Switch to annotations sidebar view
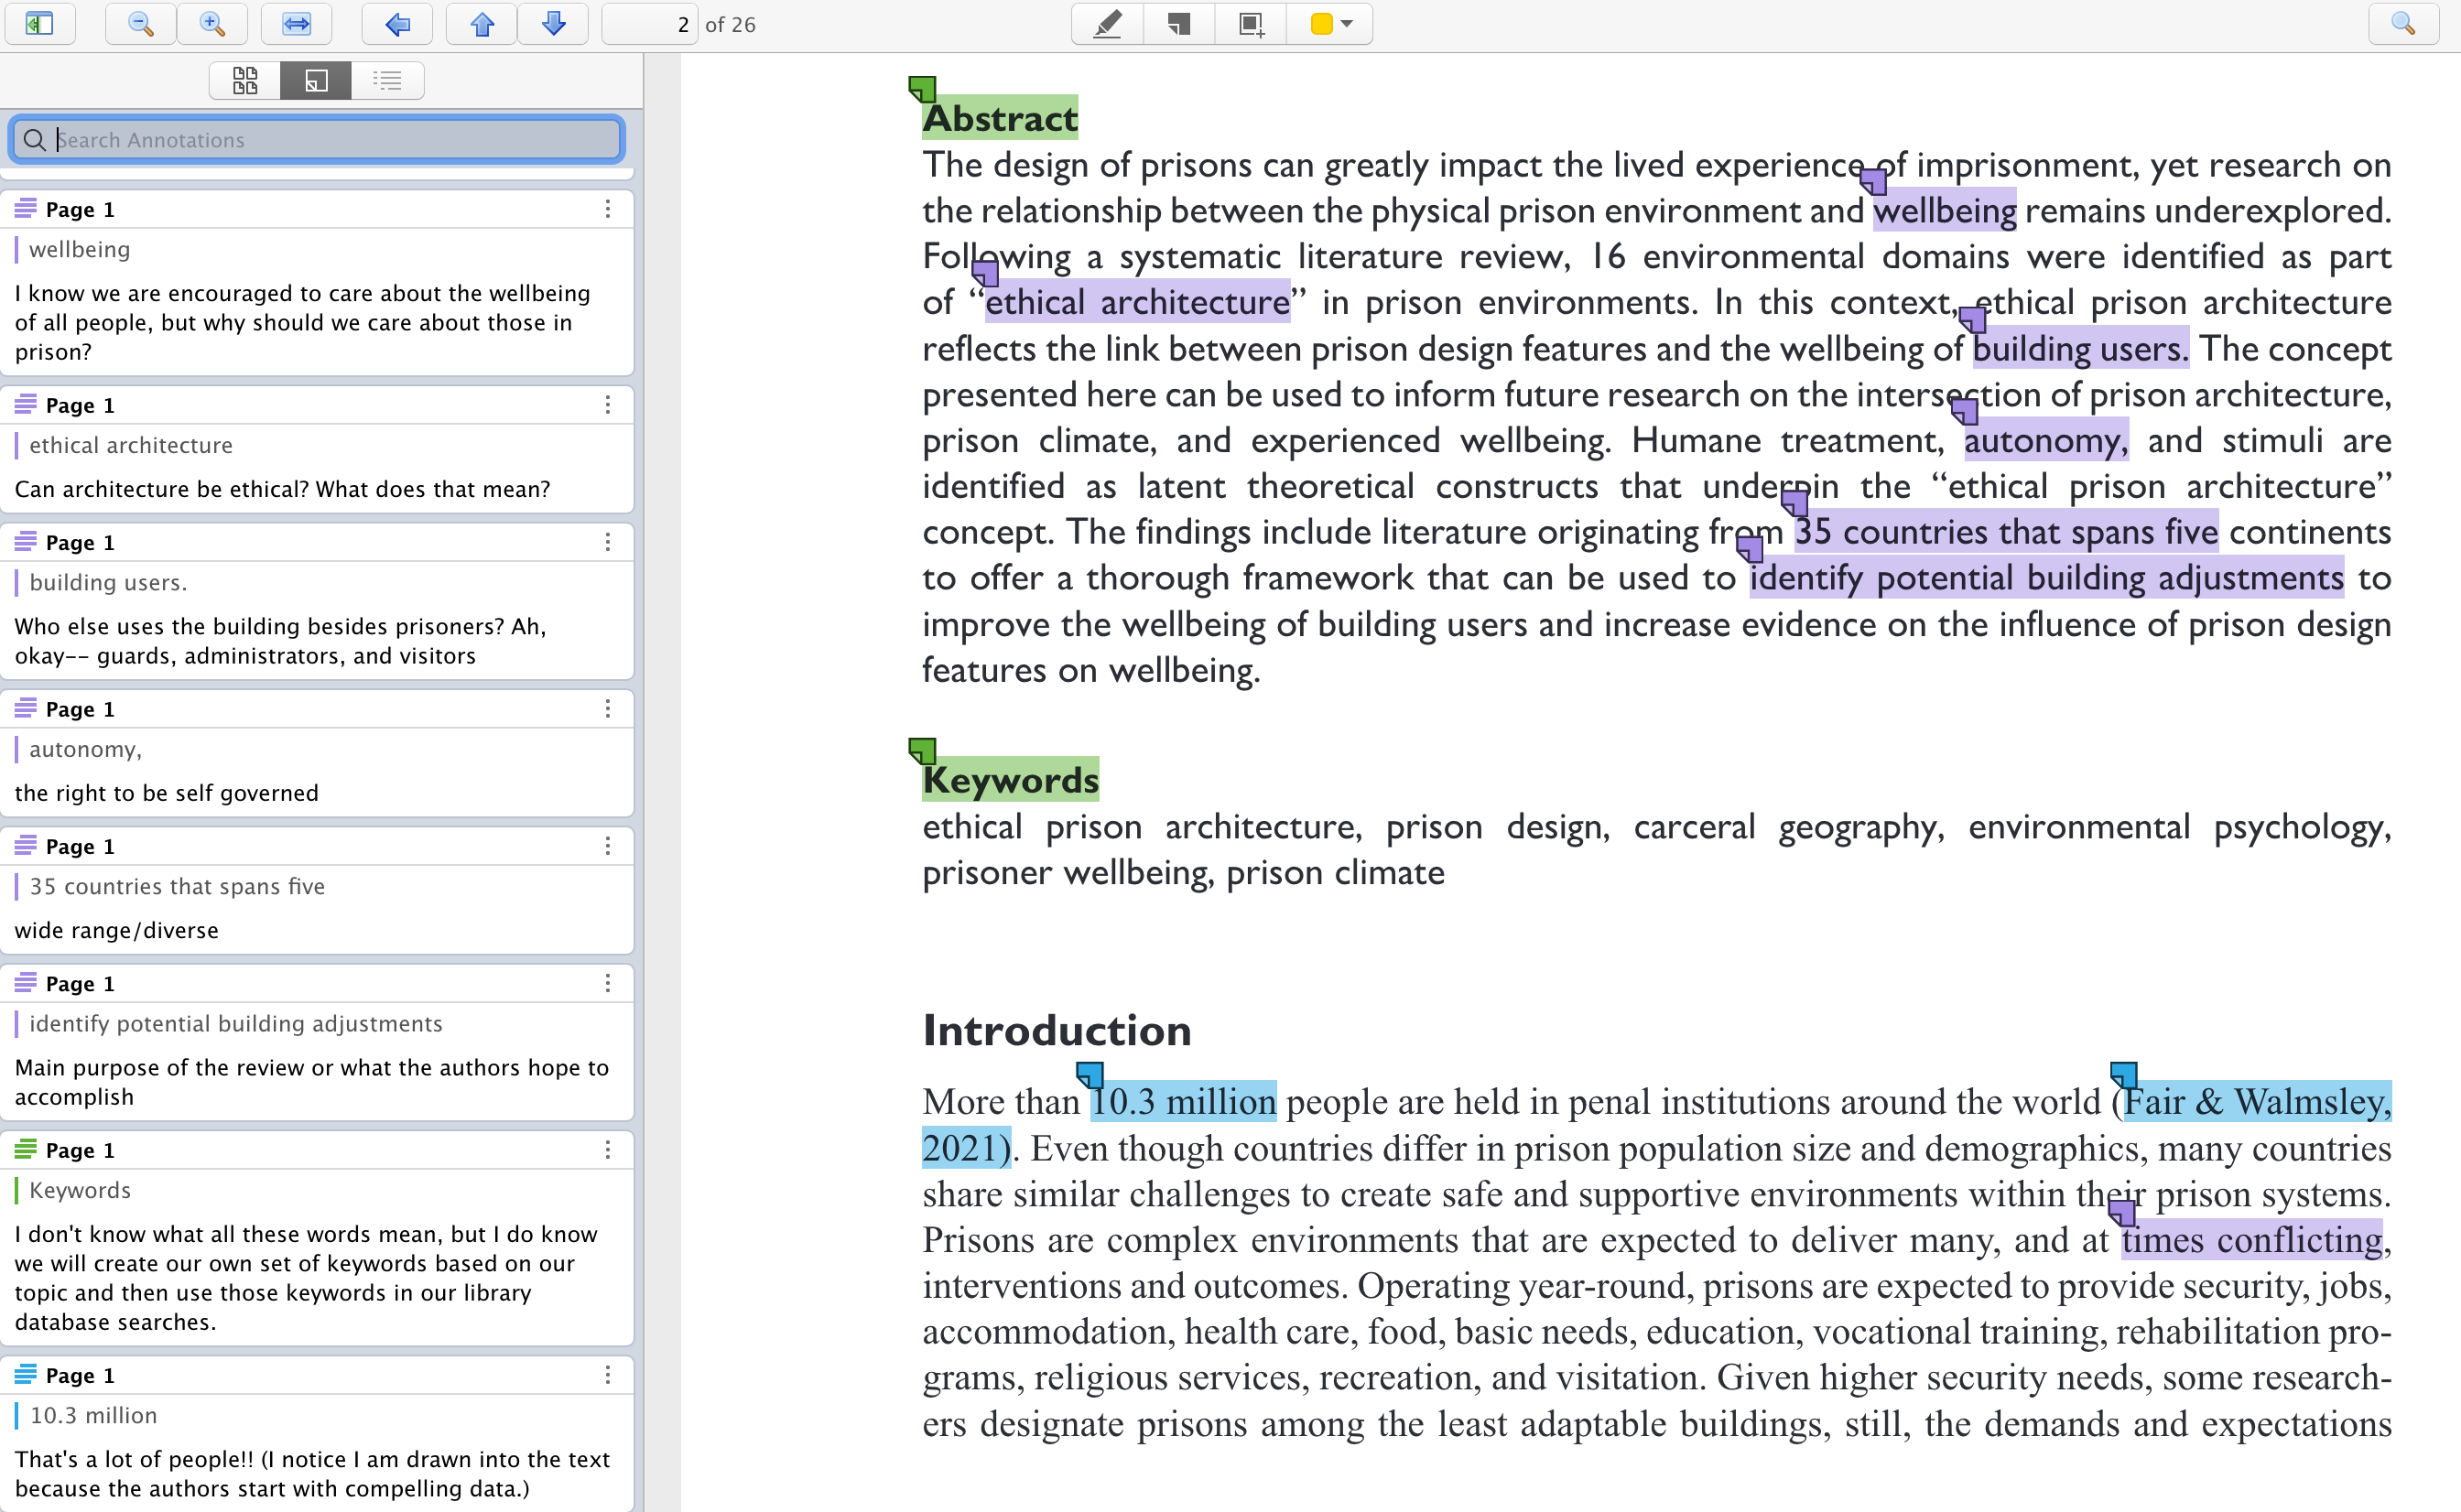Image resolution: width=2461 pixels, height=1512 pixels. pyautogui.click(x=316, y=80)
